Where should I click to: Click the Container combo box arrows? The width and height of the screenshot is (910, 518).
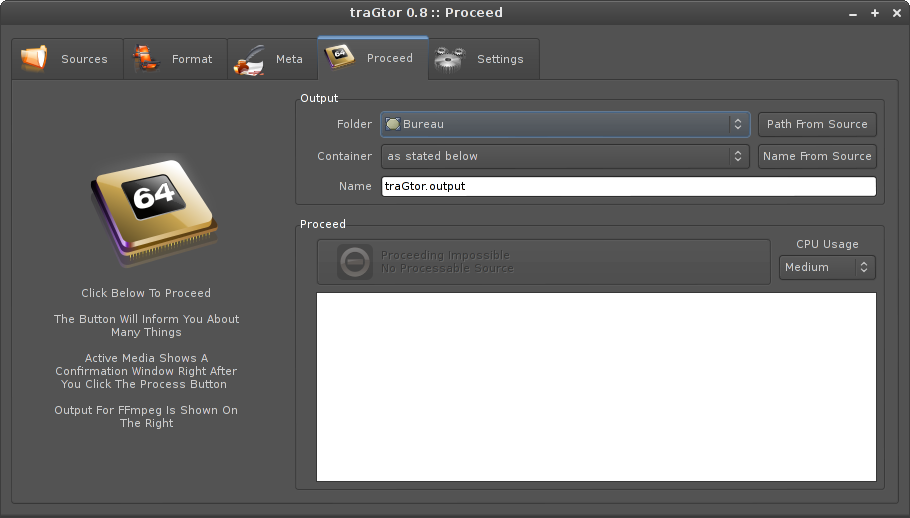coord(738,156)
